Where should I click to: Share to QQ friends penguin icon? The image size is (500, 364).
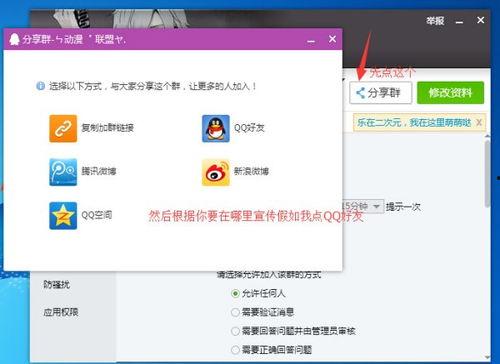216,129
